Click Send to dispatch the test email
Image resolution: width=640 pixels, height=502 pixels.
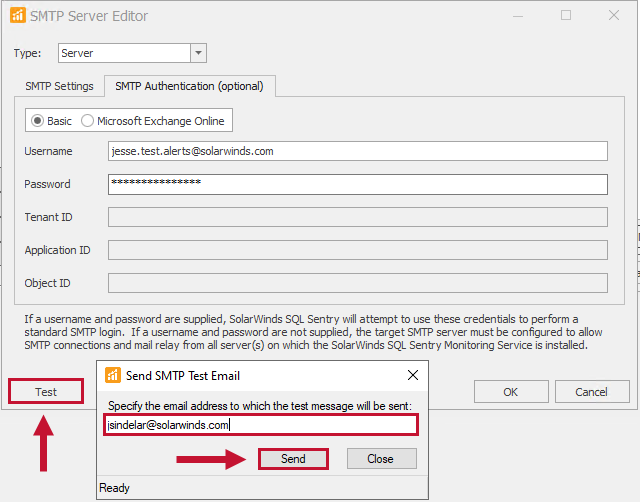click(x=293, y=459)
